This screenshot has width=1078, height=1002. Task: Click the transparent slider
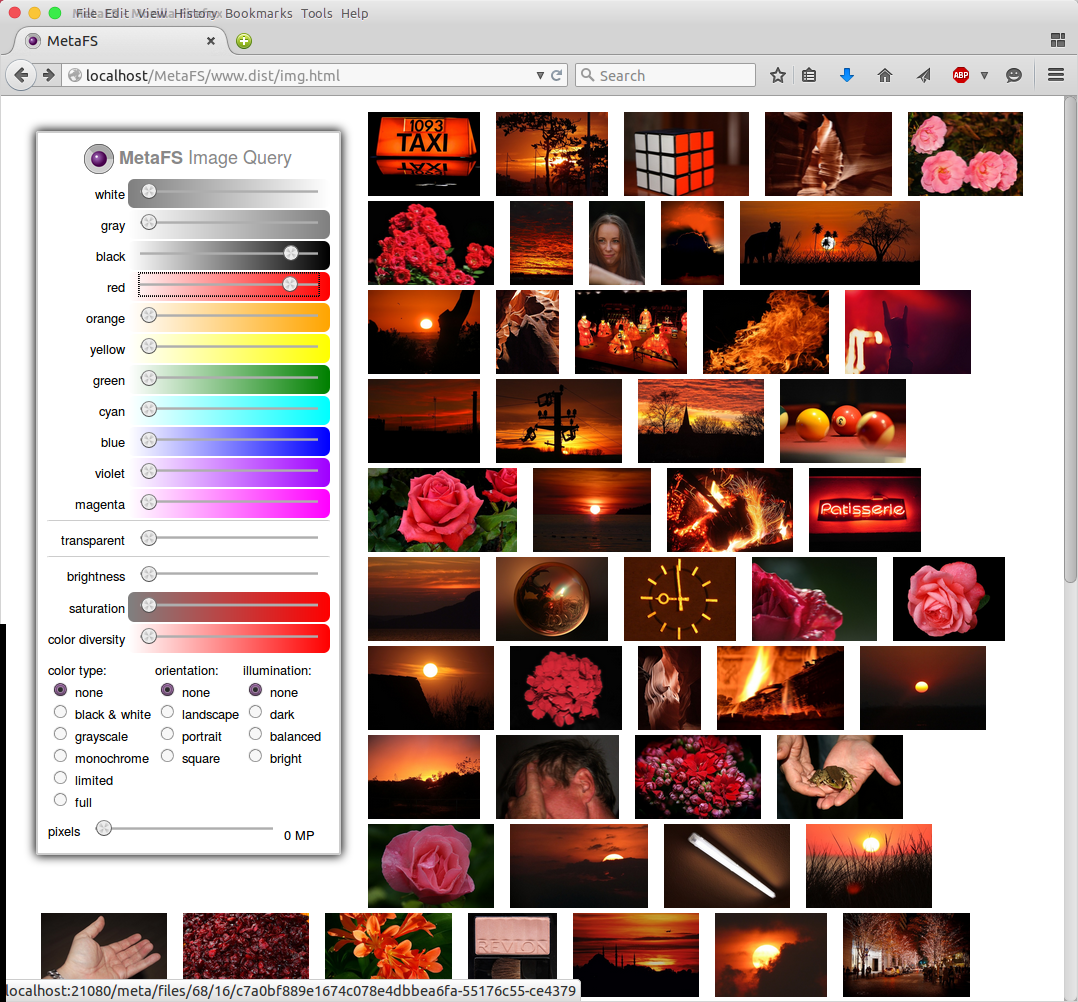pos(229,538)
